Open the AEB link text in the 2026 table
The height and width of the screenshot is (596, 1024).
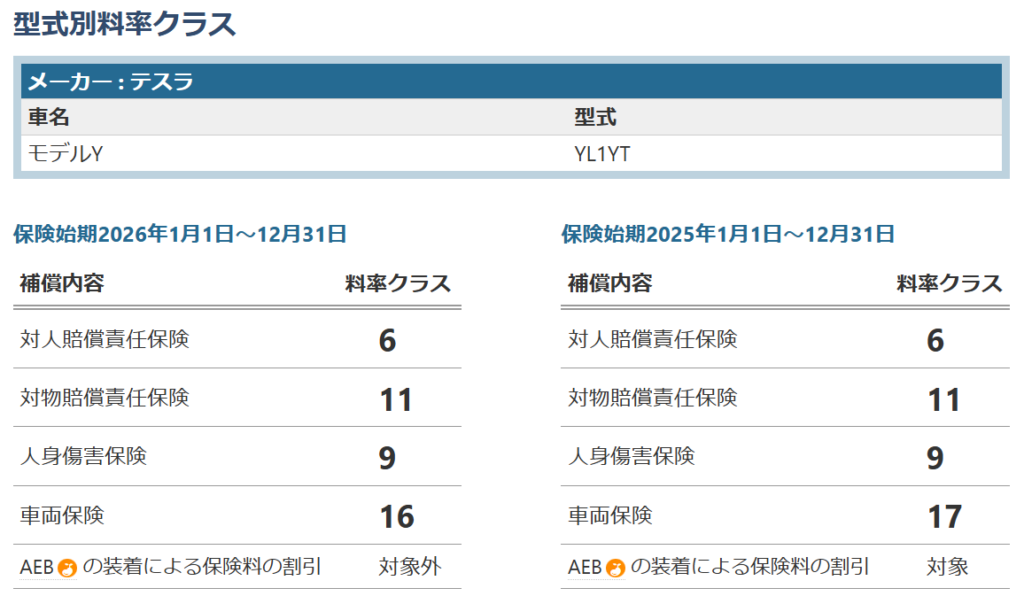tap(36, 568)
